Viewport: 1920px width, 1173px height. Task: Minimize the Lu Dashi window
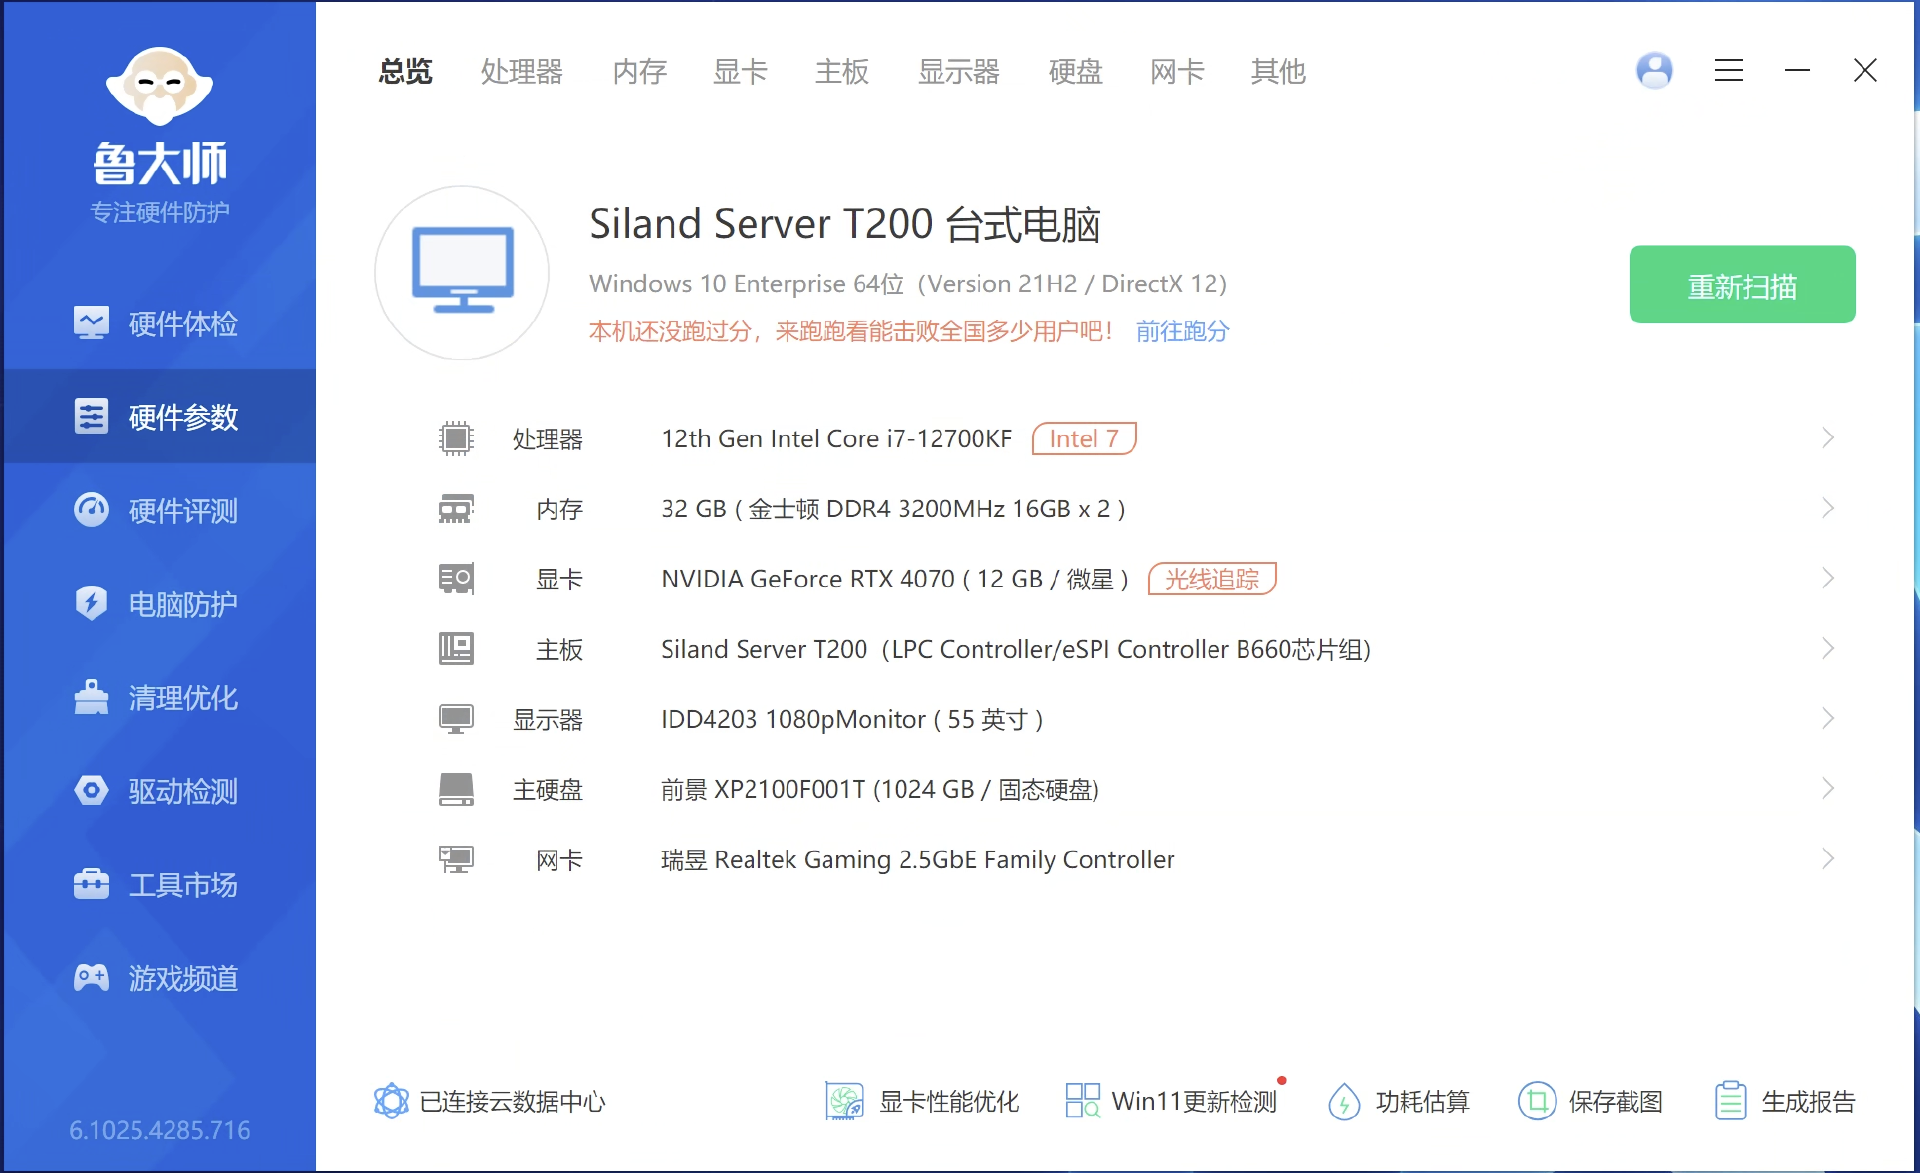1797,70
